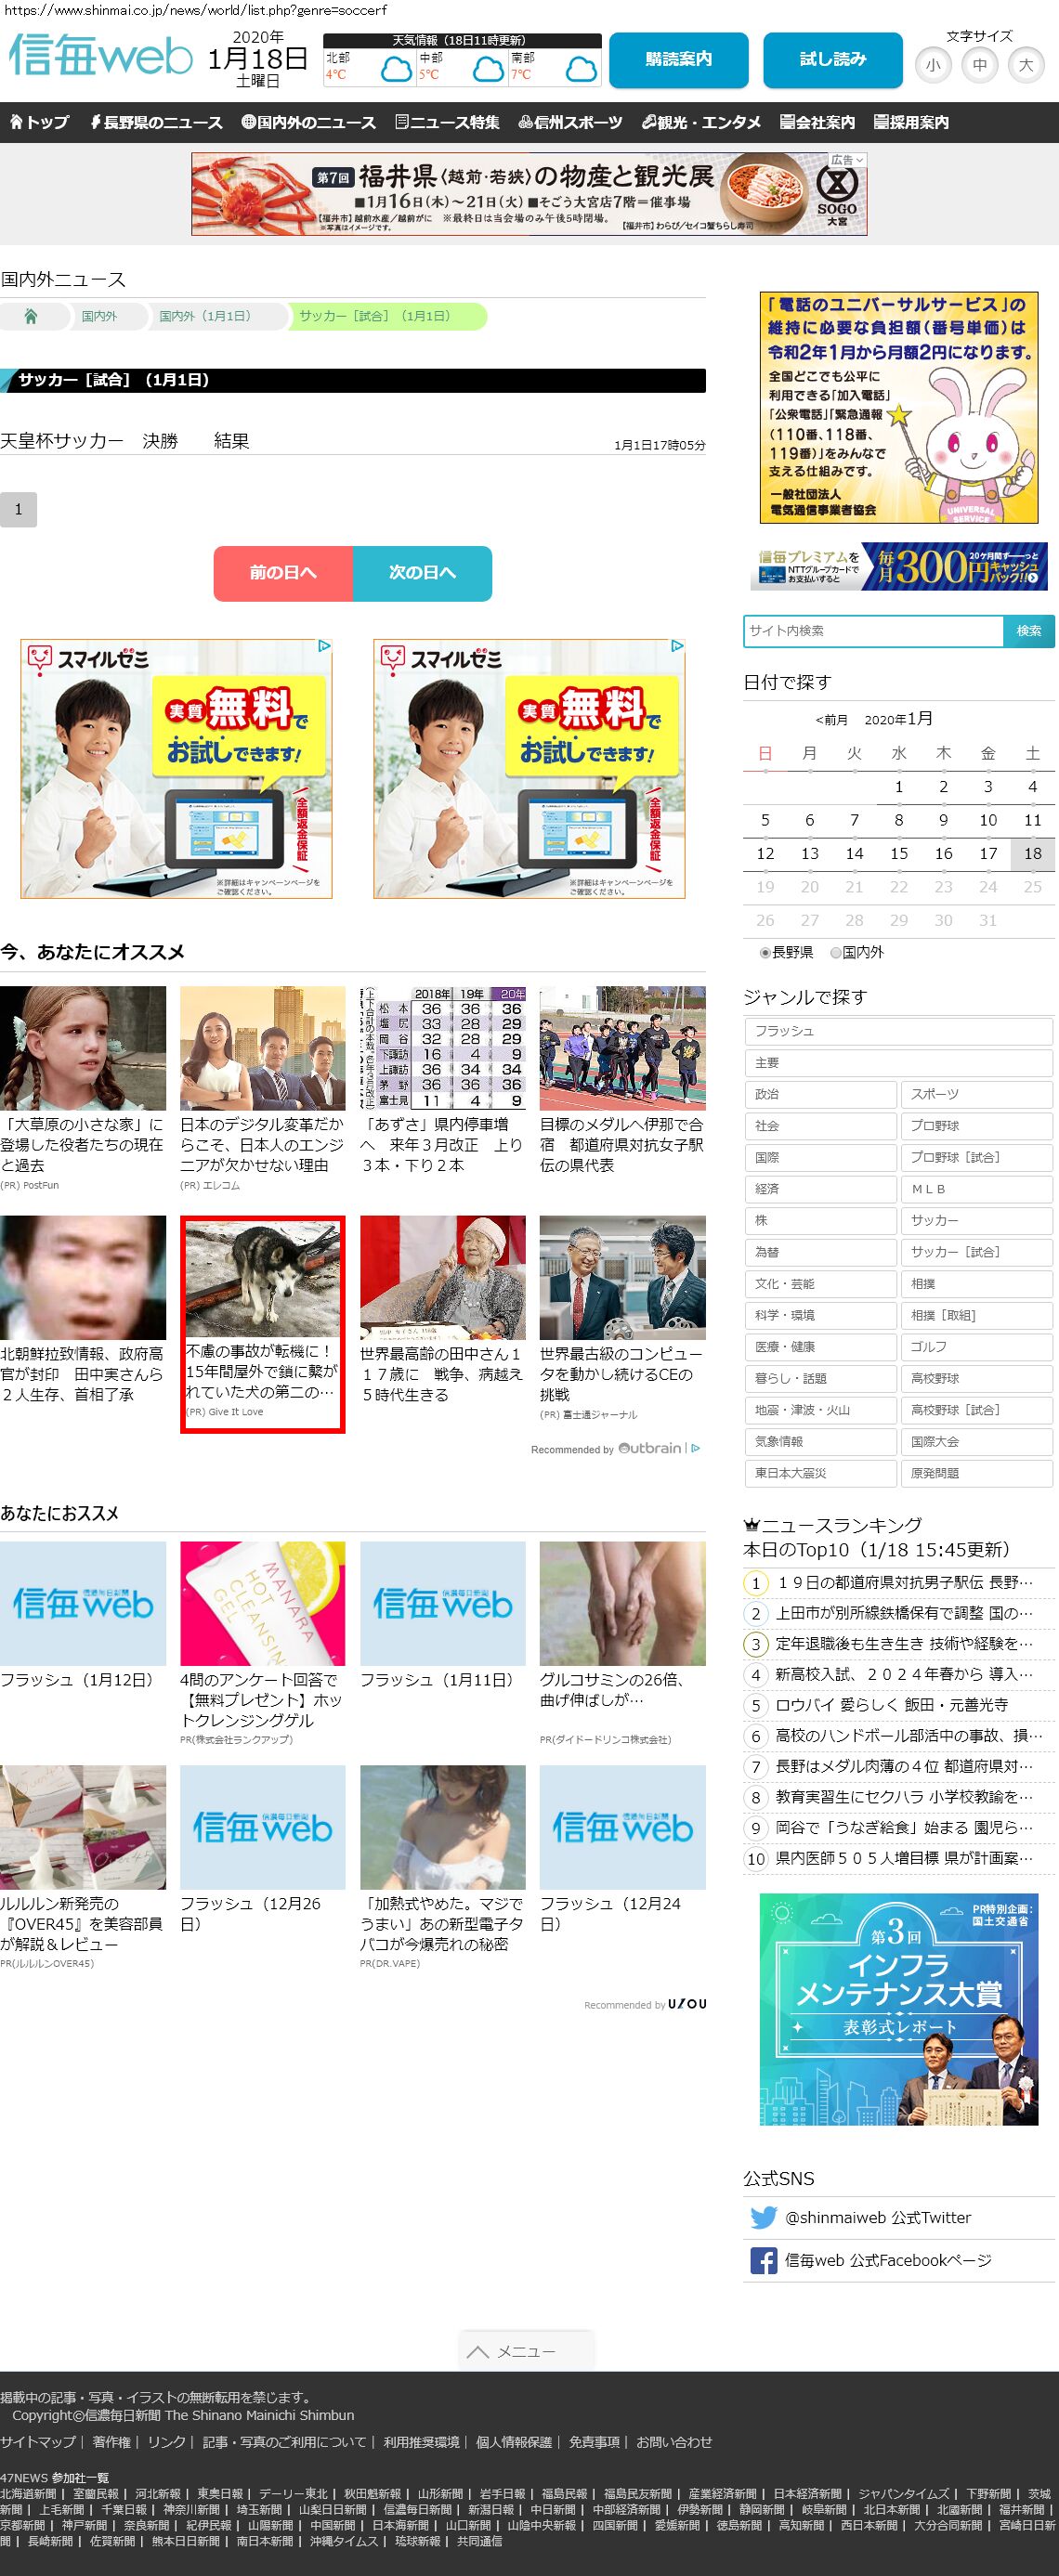Image resolution: width=1059 pixels, height=2576 pixels.
Task: Open the インフラメンテナンス大賞 banner
Action: tap(899, 2009)
